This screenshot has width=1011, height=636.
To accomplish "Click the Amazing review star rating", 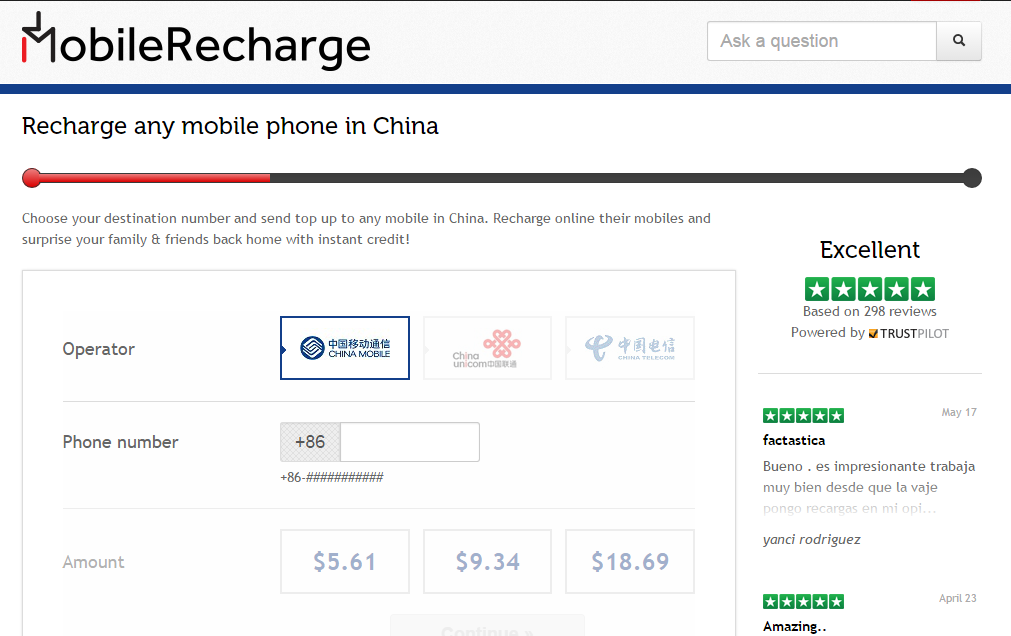I will tap(803, 602).
